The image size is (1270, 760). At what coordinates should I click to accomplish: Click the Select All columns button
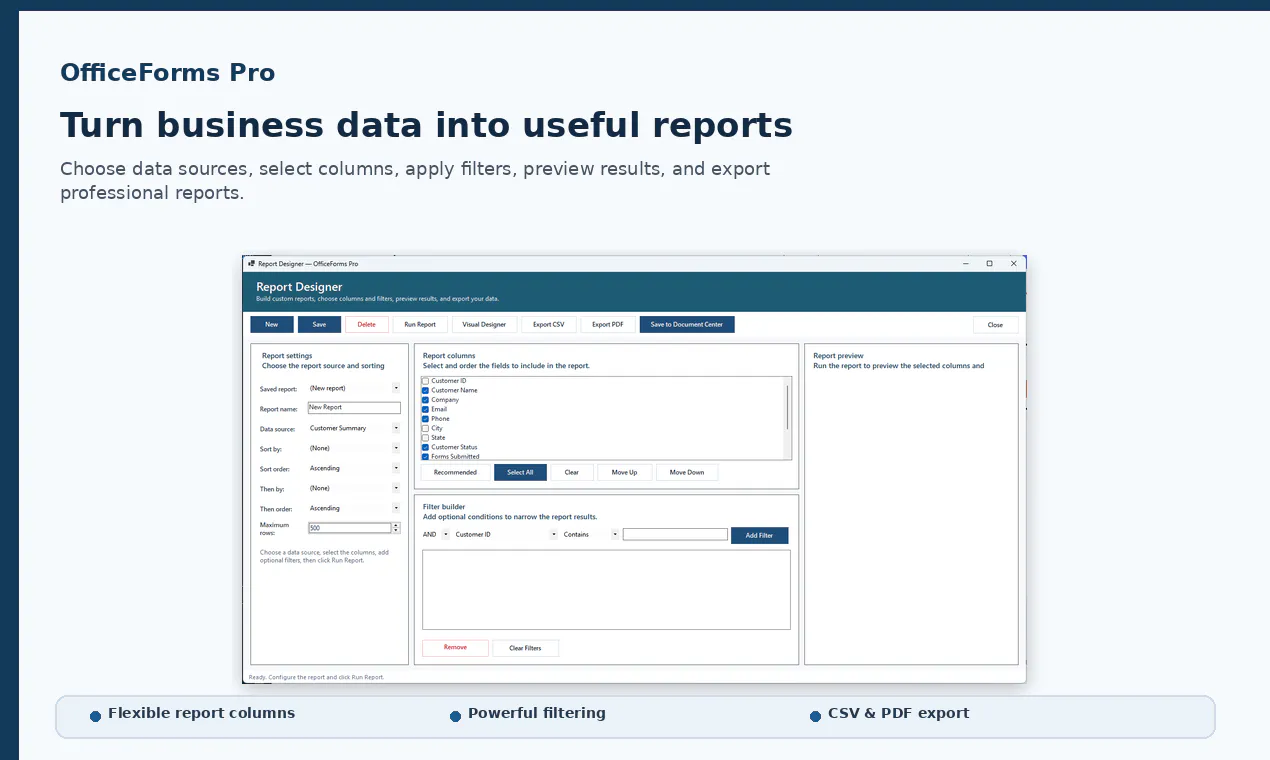click(520, 472)
